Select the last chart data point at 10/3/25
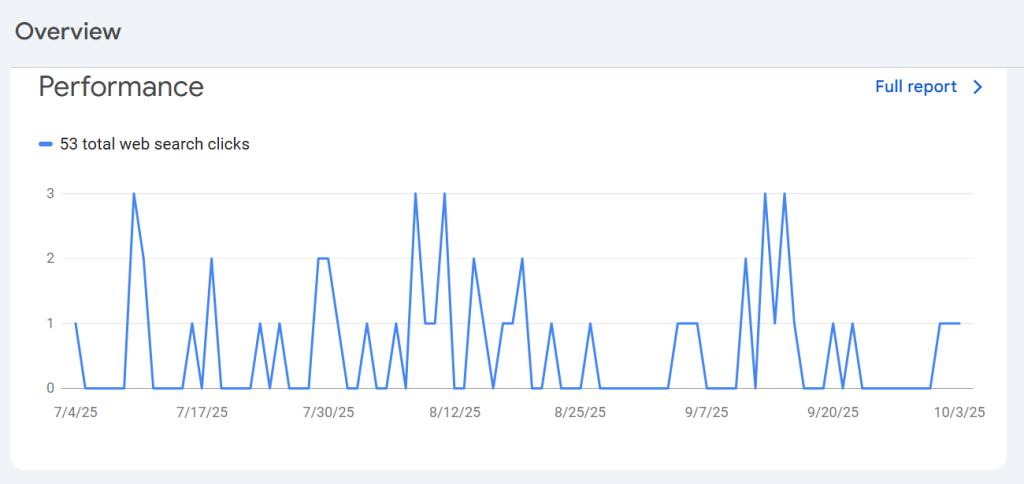This screenshot has width=1024, height=484. point(959,323)
